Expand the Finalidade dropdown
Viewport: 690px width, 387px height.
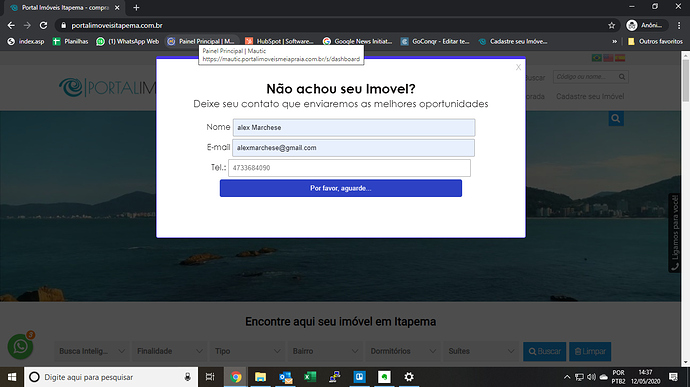(x=169, y=351)
